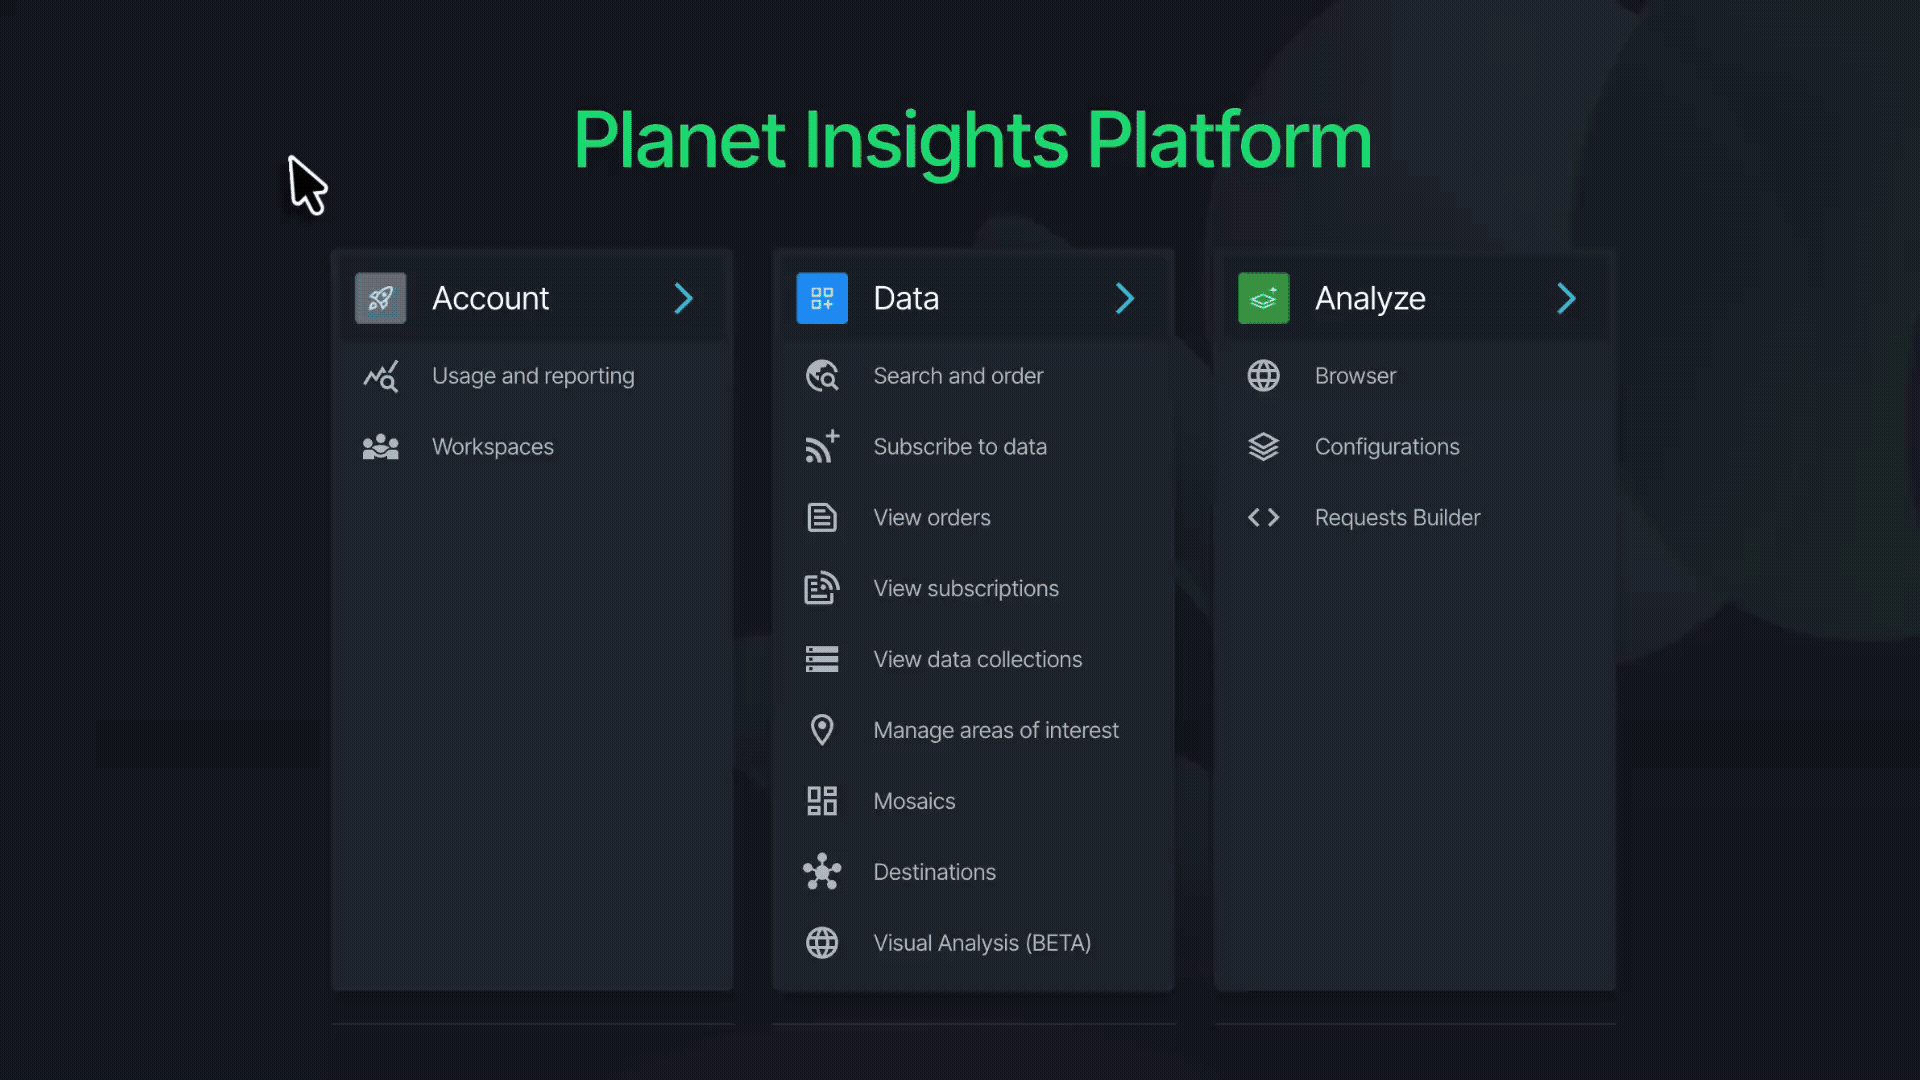Open Search and order
This screenshot has height=1080, width=1920.
tap(958, 376)
